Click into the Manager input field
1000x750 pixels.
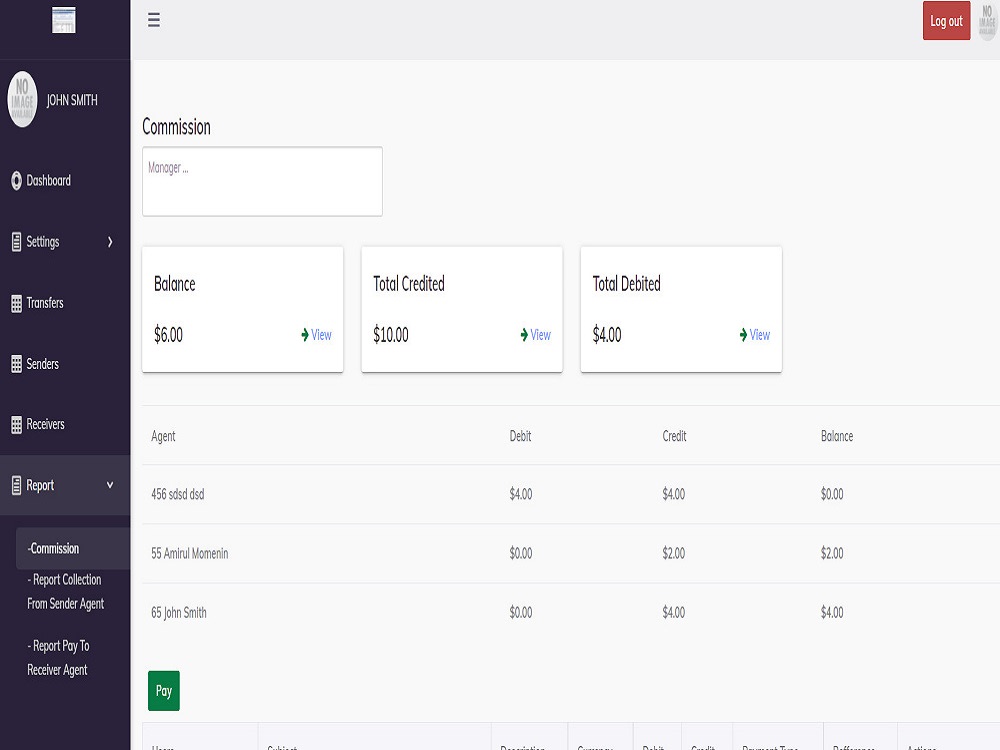[x=262, y=181]
